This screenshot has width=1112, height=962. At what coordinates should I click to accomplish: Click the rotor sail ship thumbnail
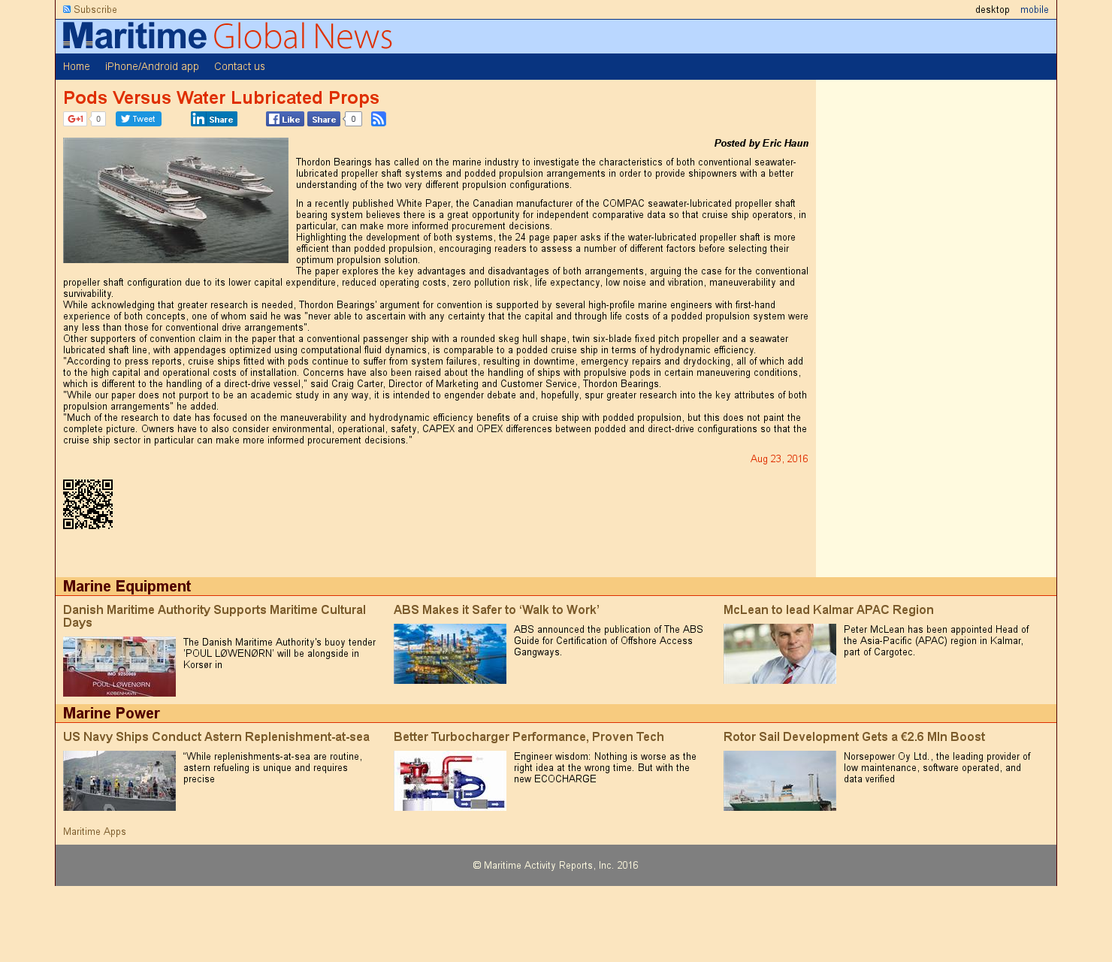tap(779, 781)
